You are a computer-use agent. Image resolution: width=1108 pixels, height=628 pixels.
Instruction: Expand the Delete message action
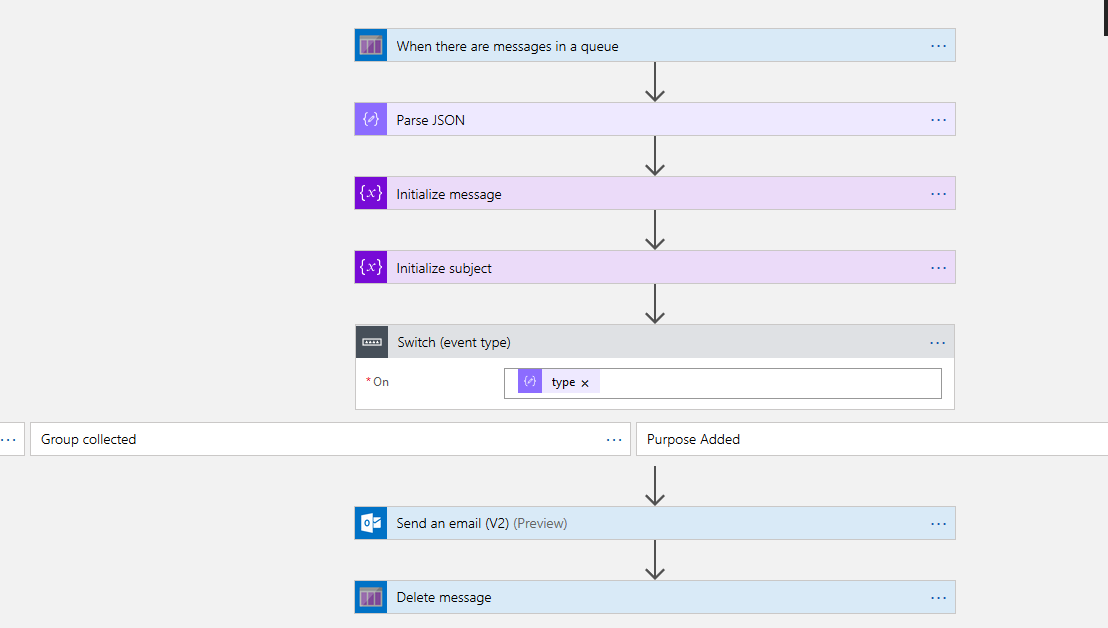tap(655, 598)
